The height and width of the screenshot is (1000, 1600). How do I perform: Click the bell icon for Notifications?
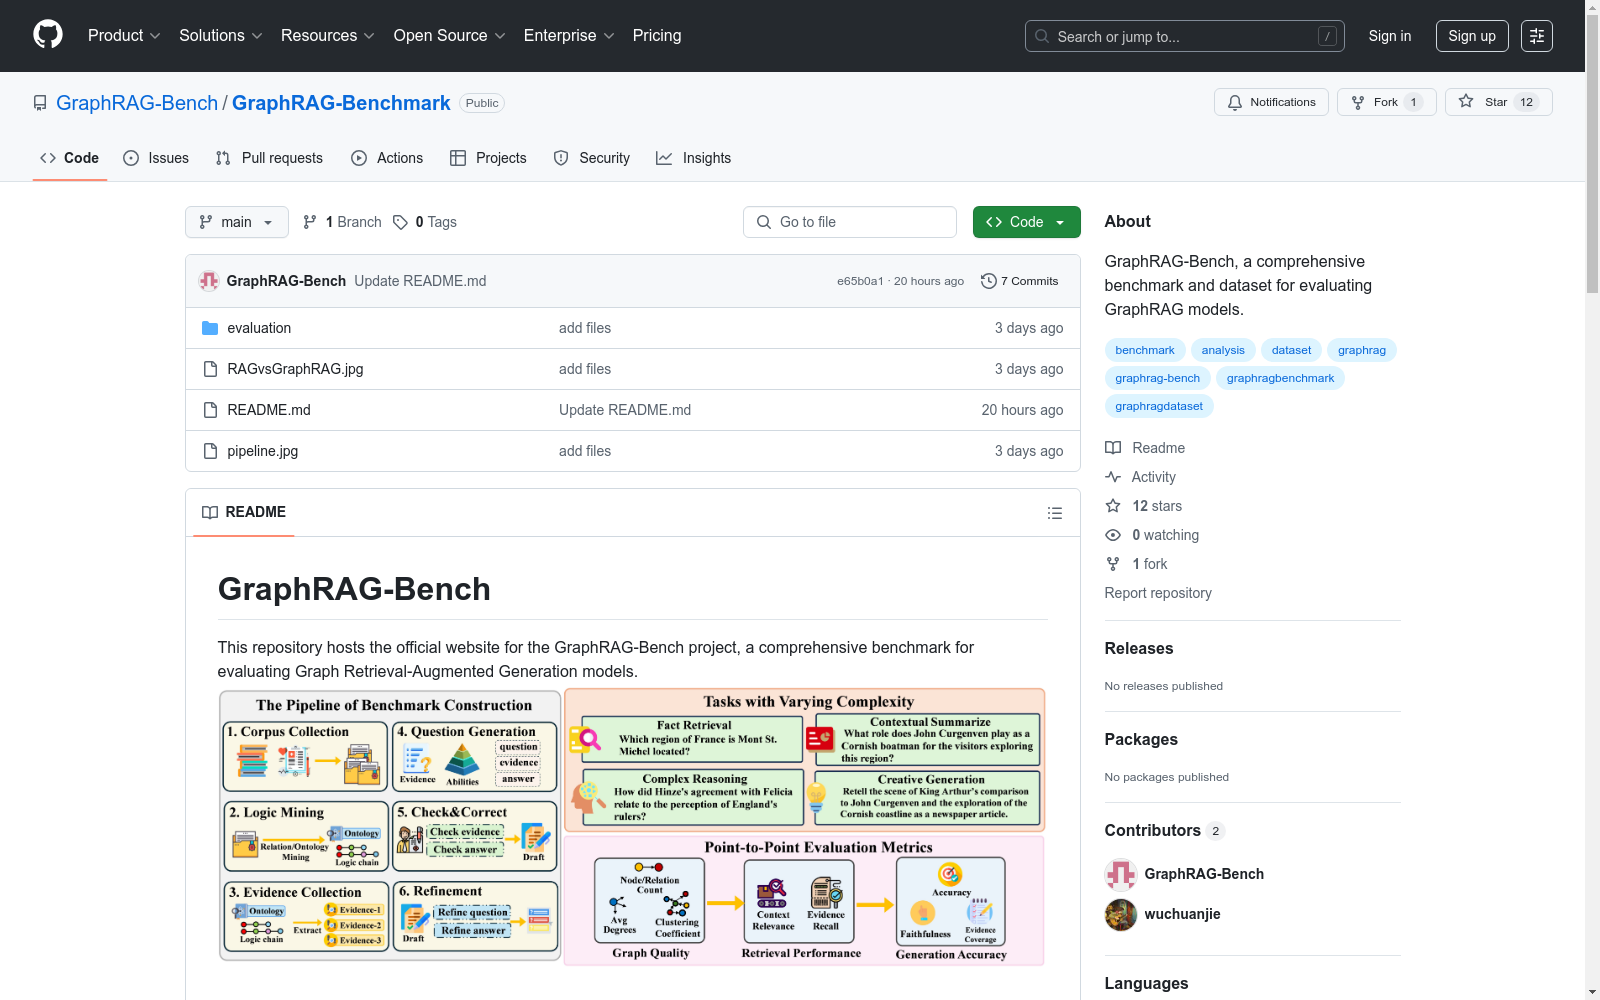[1235, 102]
